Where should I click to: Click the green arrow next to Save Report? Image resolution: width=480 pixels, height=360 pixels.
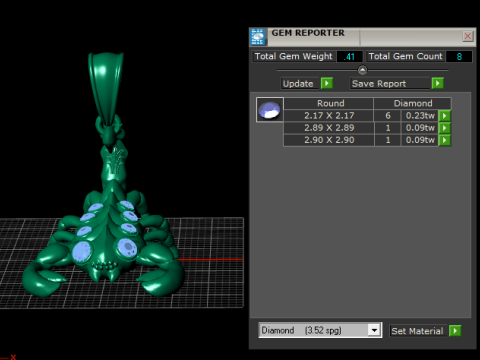437,83
